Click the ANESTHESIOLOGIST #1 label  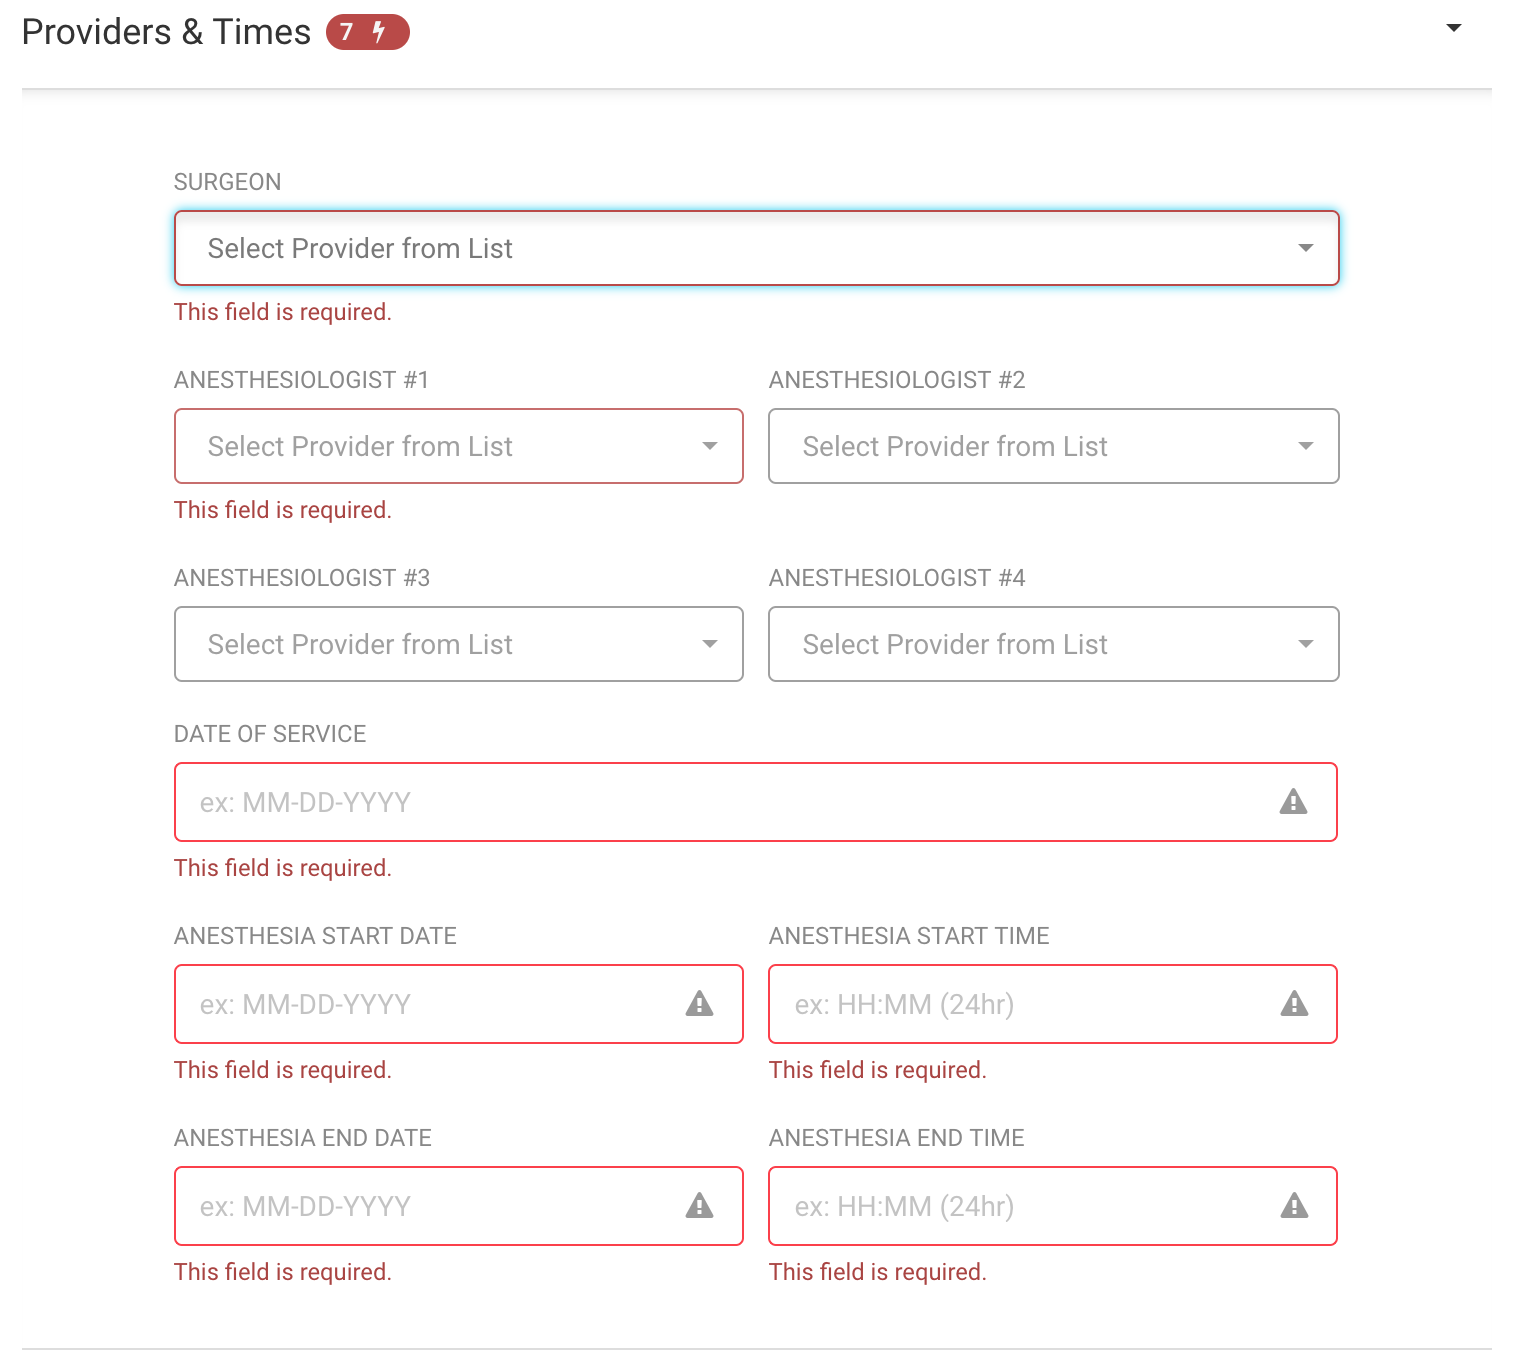click(x=302, y=380)
